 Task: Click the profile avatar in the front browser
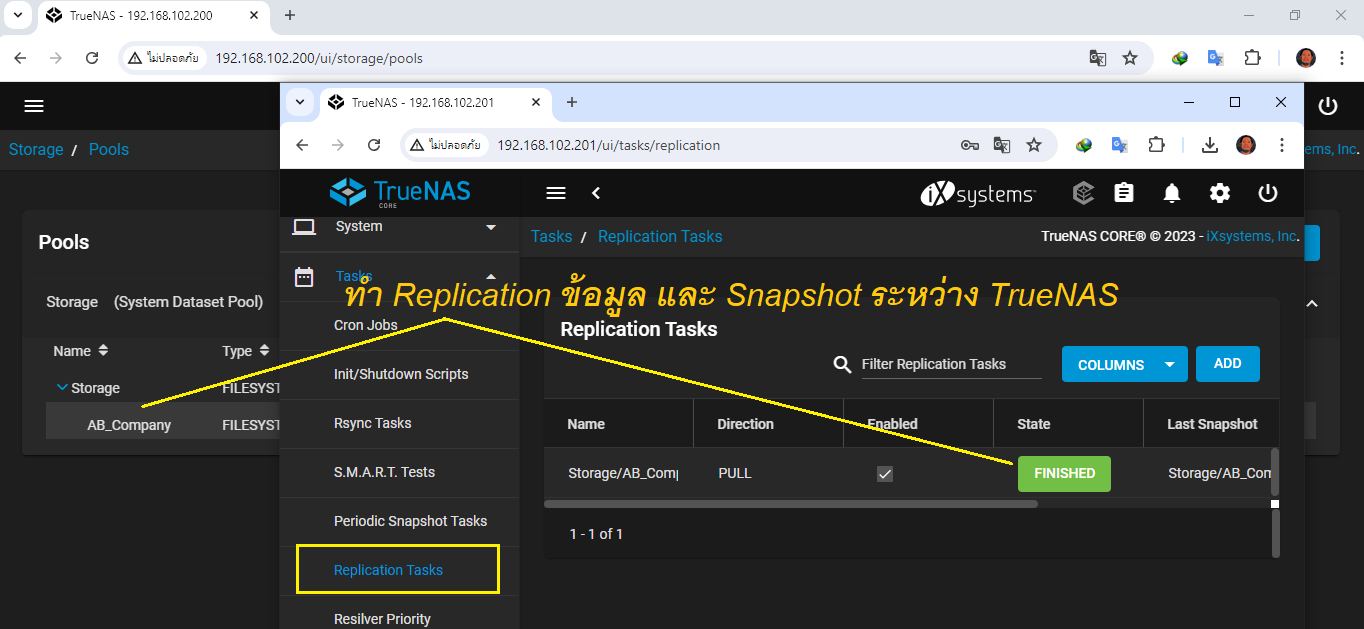(1245, 145)
